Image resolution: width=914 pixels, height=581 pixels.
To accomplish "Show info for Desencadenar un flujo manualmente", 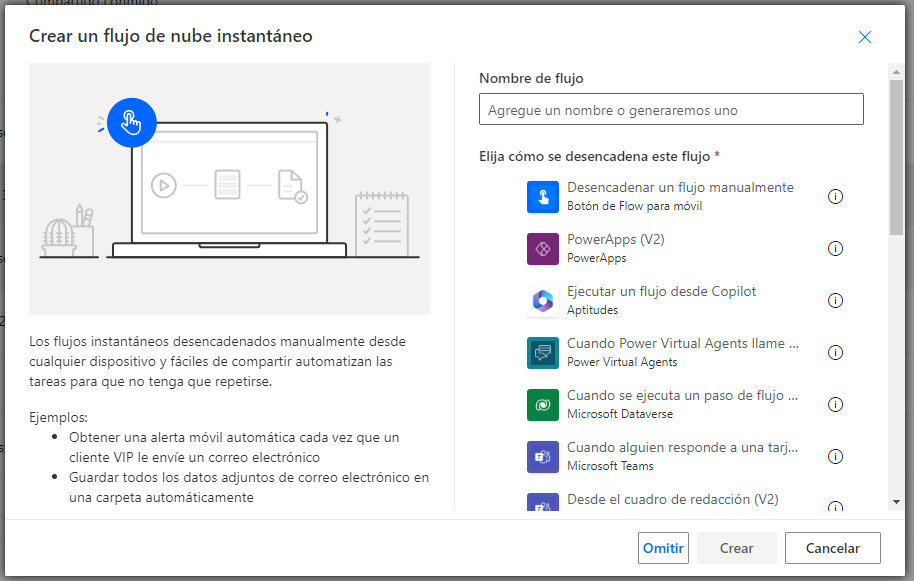I will click(x=835, y=197).
